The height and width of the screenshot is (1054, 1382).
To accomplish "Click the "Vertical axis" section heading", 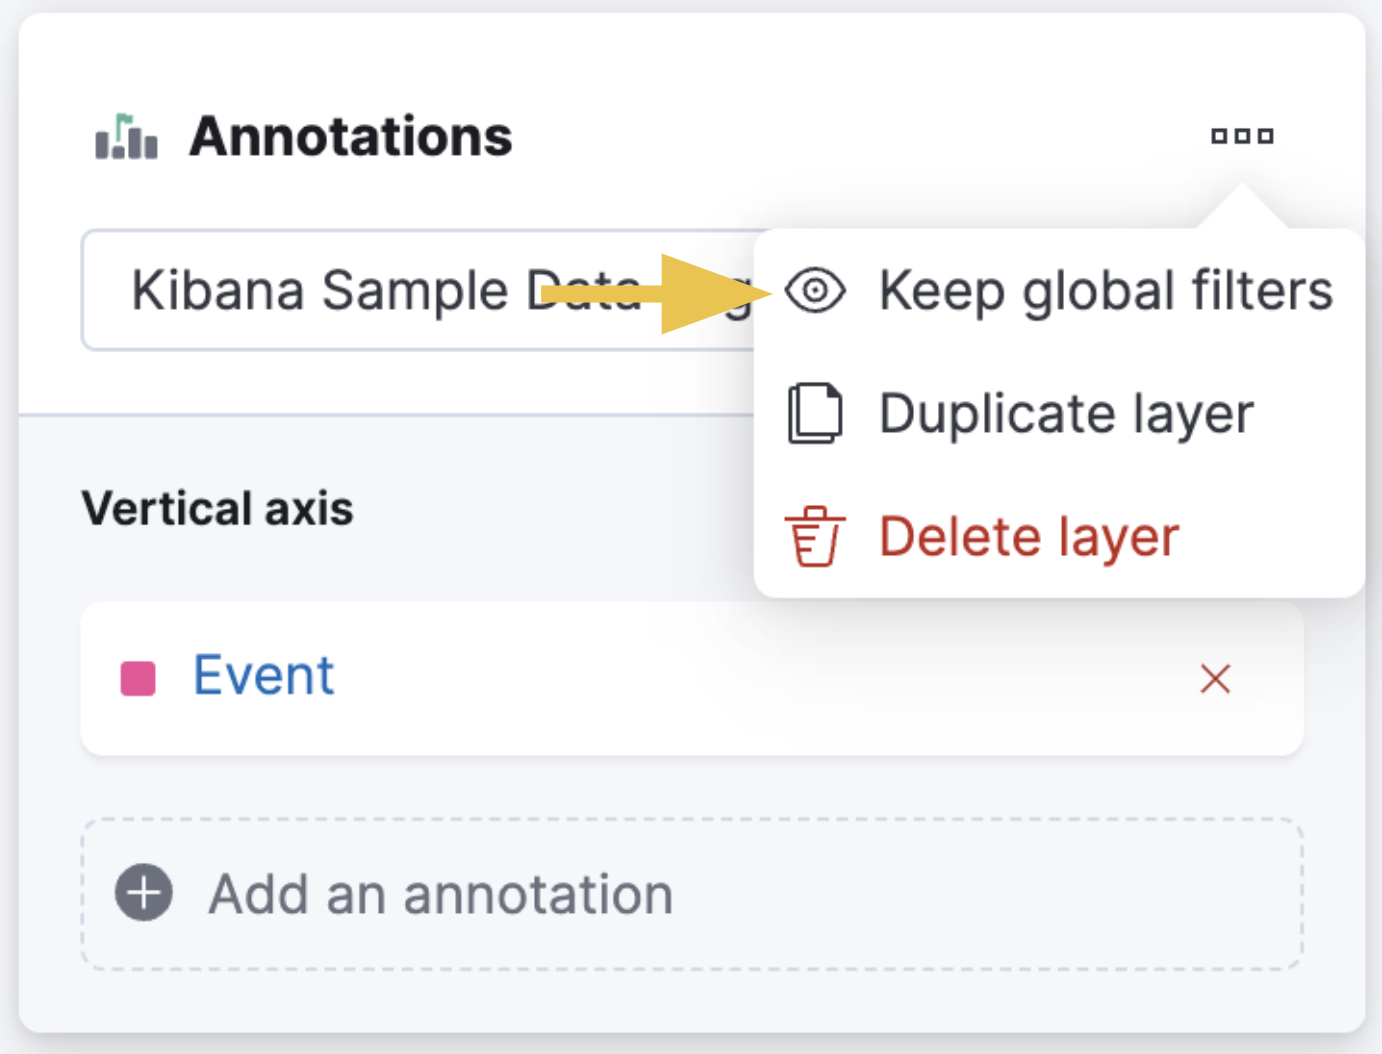I will pyautogui.click(x=217, y=509).
